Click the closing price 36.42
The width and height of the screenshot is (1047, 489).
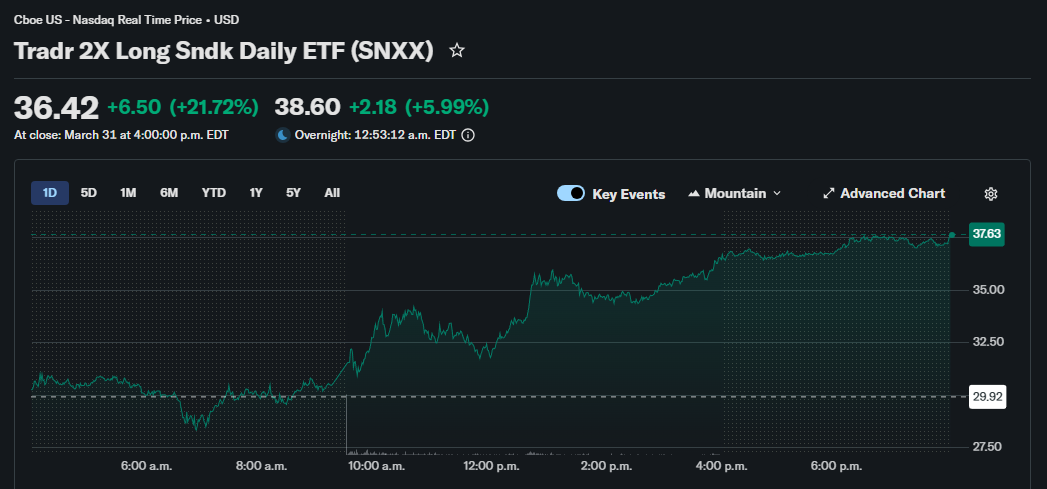pos(57,108)
